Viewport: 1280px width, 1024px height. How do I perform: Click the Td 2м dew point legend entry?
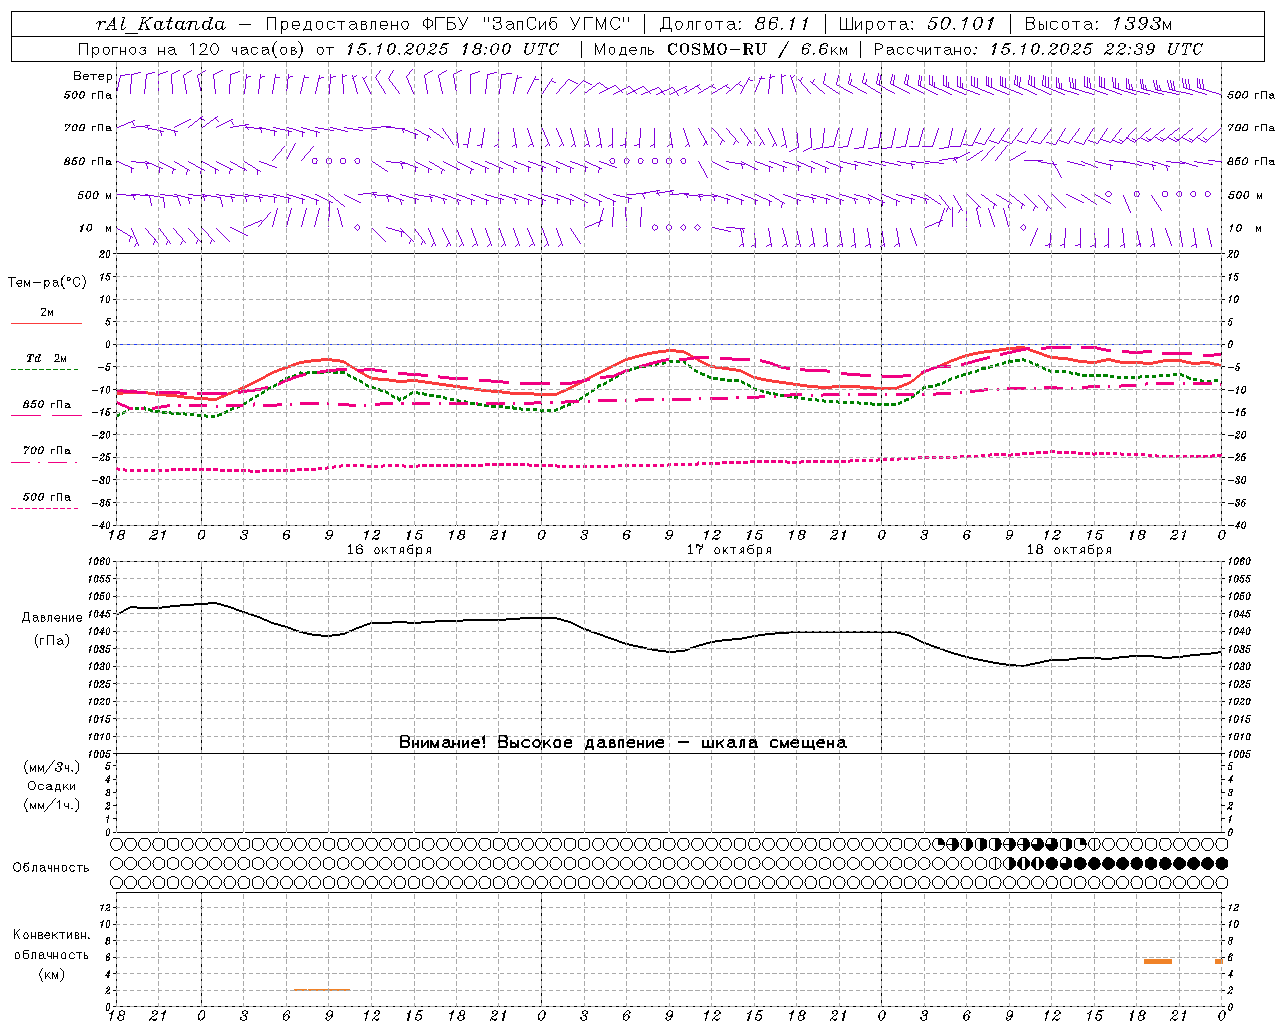click(x=47, y=358)
